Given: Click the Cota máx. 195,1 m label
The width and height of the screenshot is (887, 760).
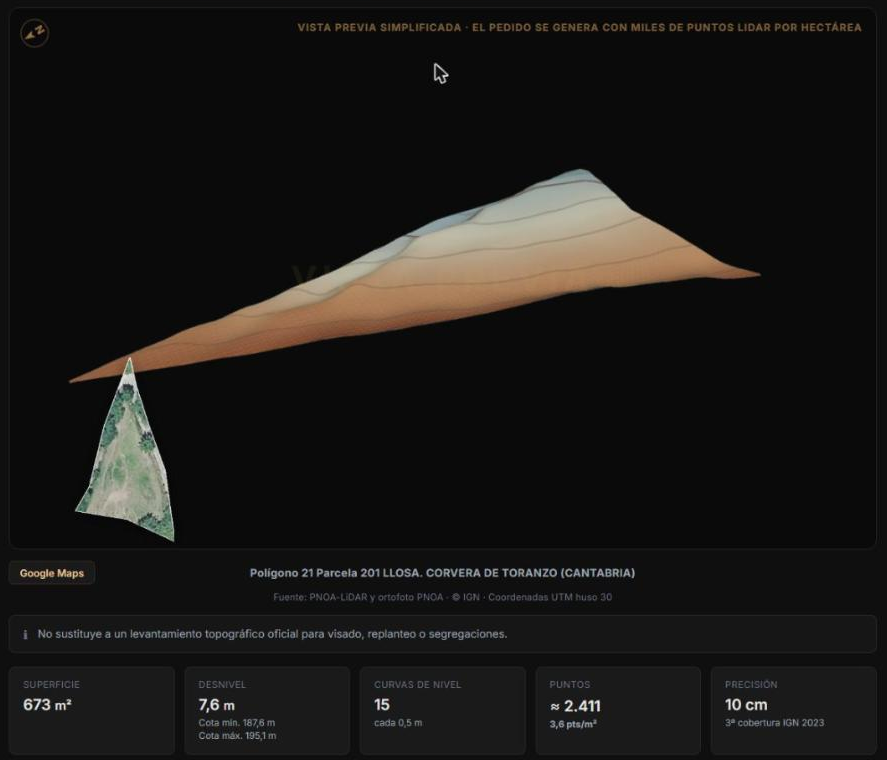Looking at the screenshot, I should pos(237,736).
